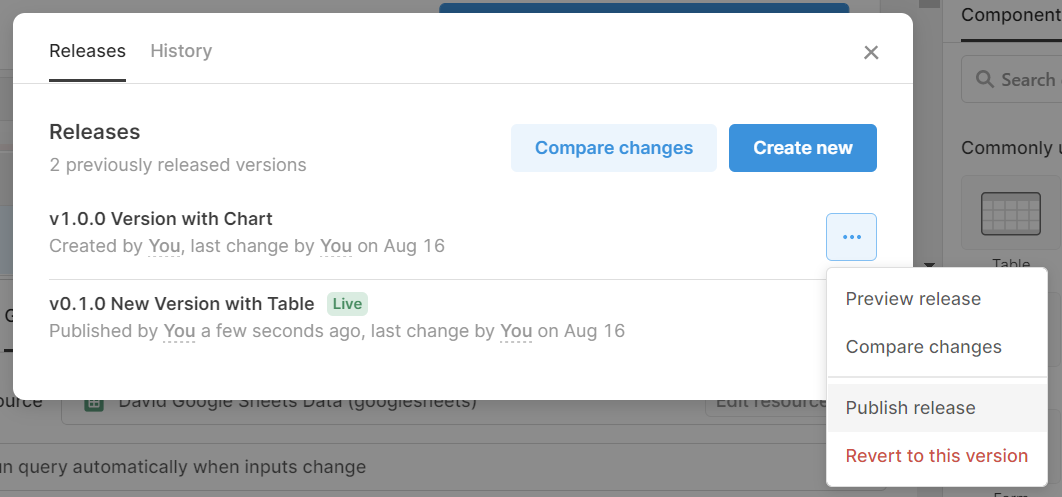Select the Releases tab
Image resolution: width=1062 pixels, height=497 pixels.
[87, 51]
